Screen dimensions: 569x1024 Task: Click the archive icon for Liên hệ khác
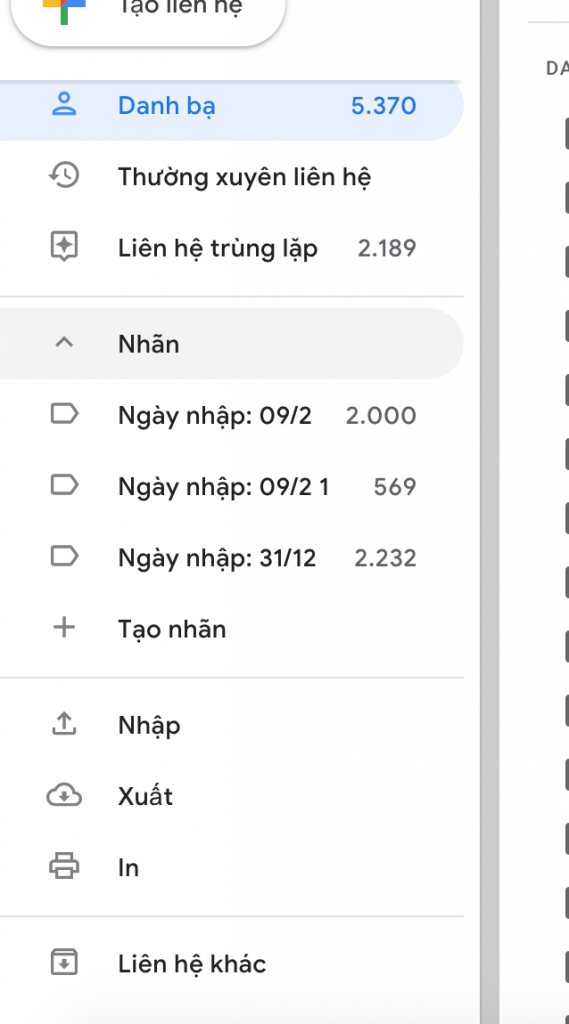click(x=64, y=963)
